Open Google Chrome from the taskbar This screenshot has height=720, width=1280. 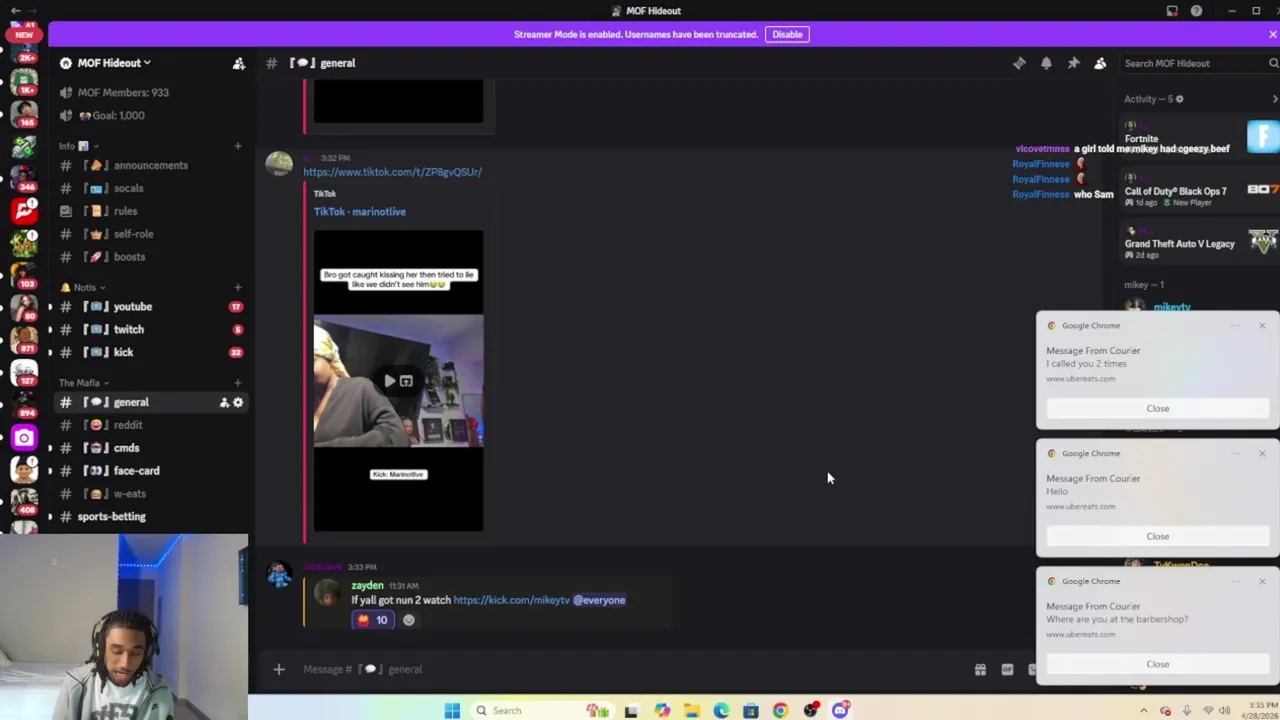coord(780,711)
